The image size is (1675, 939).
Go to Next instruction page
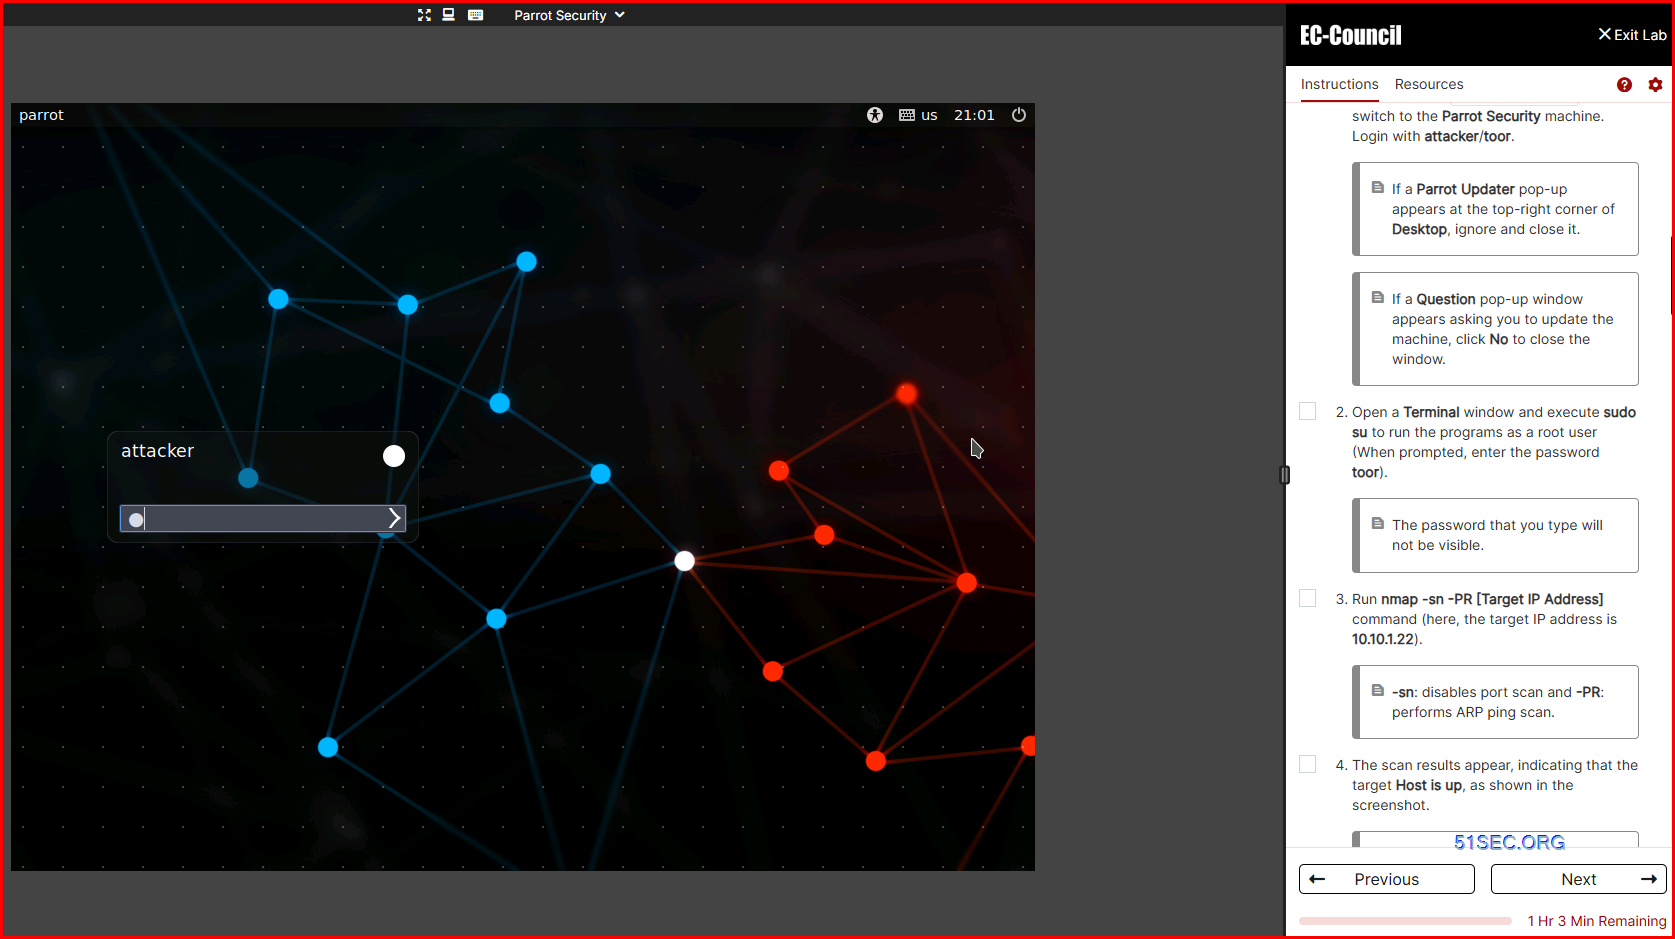coord(1578,879)
